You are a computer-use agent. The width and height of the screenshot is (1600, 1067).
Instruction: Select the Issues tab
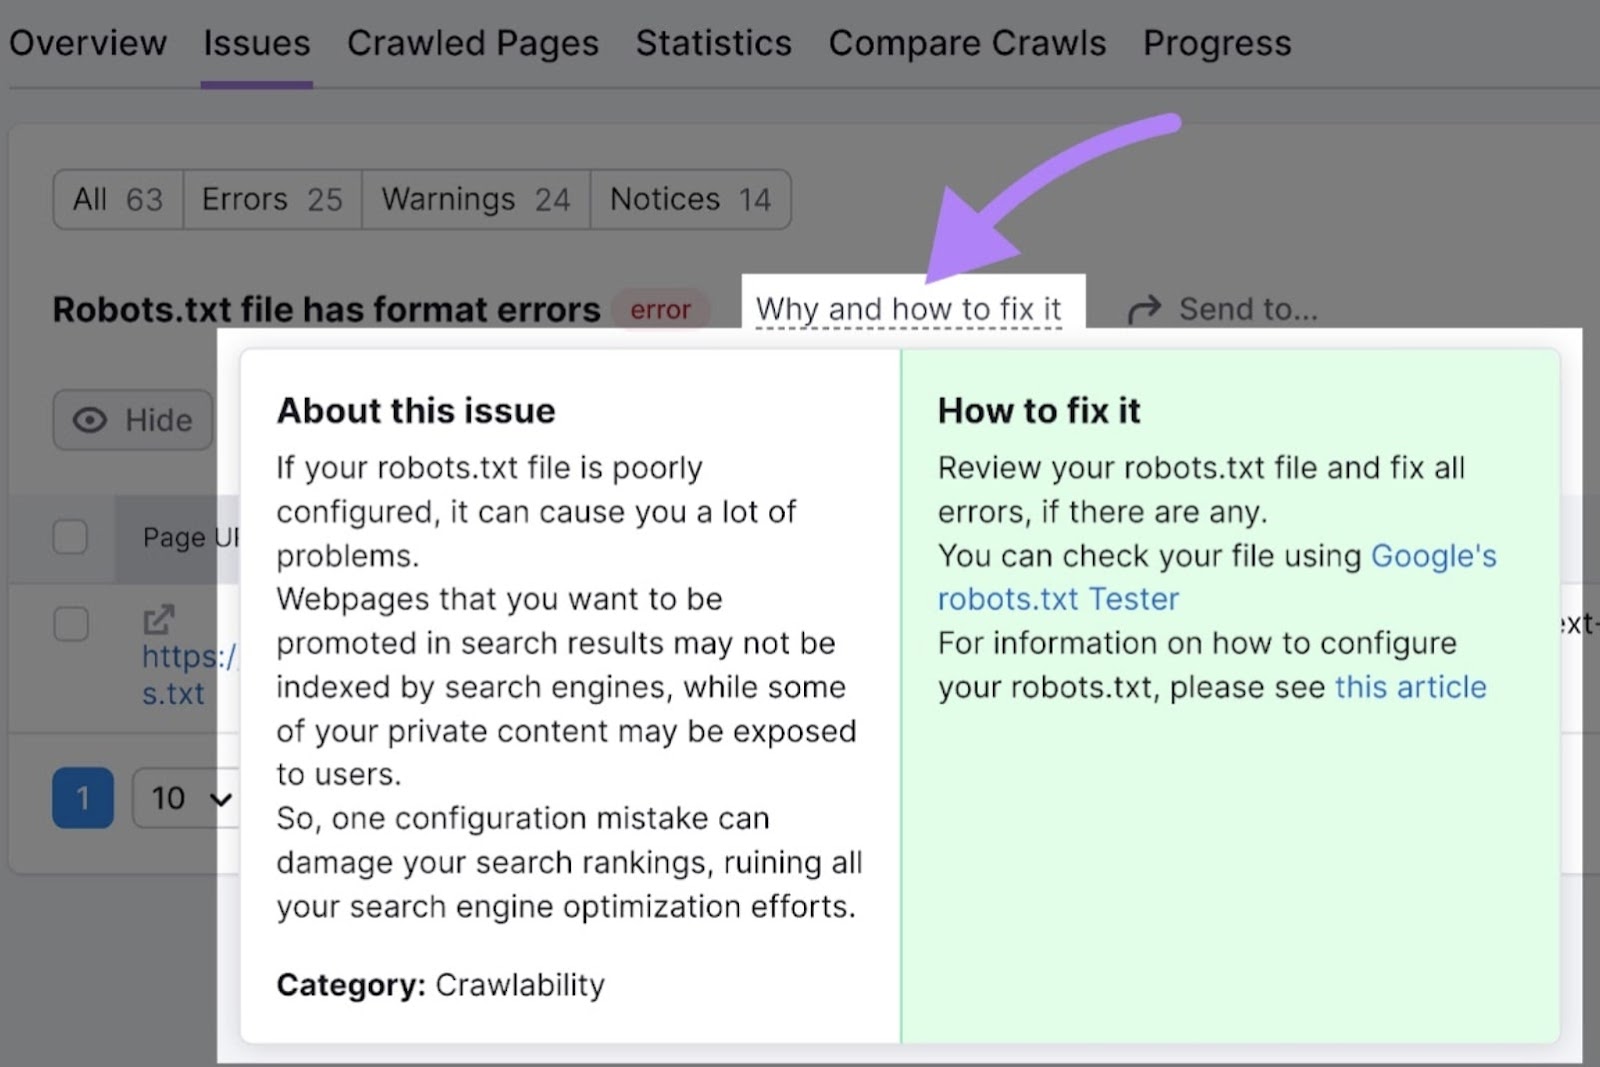tap(256, 43)
